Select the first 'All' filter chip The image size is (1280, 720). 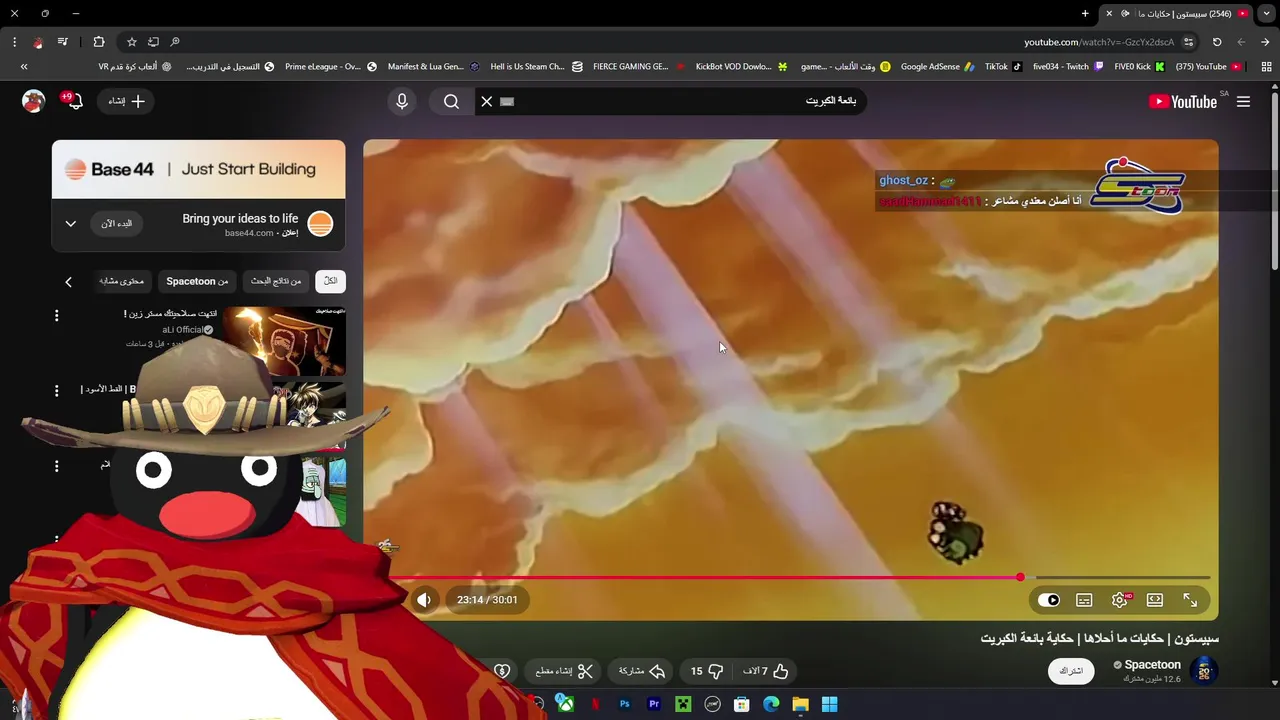[x=330, y=281]
